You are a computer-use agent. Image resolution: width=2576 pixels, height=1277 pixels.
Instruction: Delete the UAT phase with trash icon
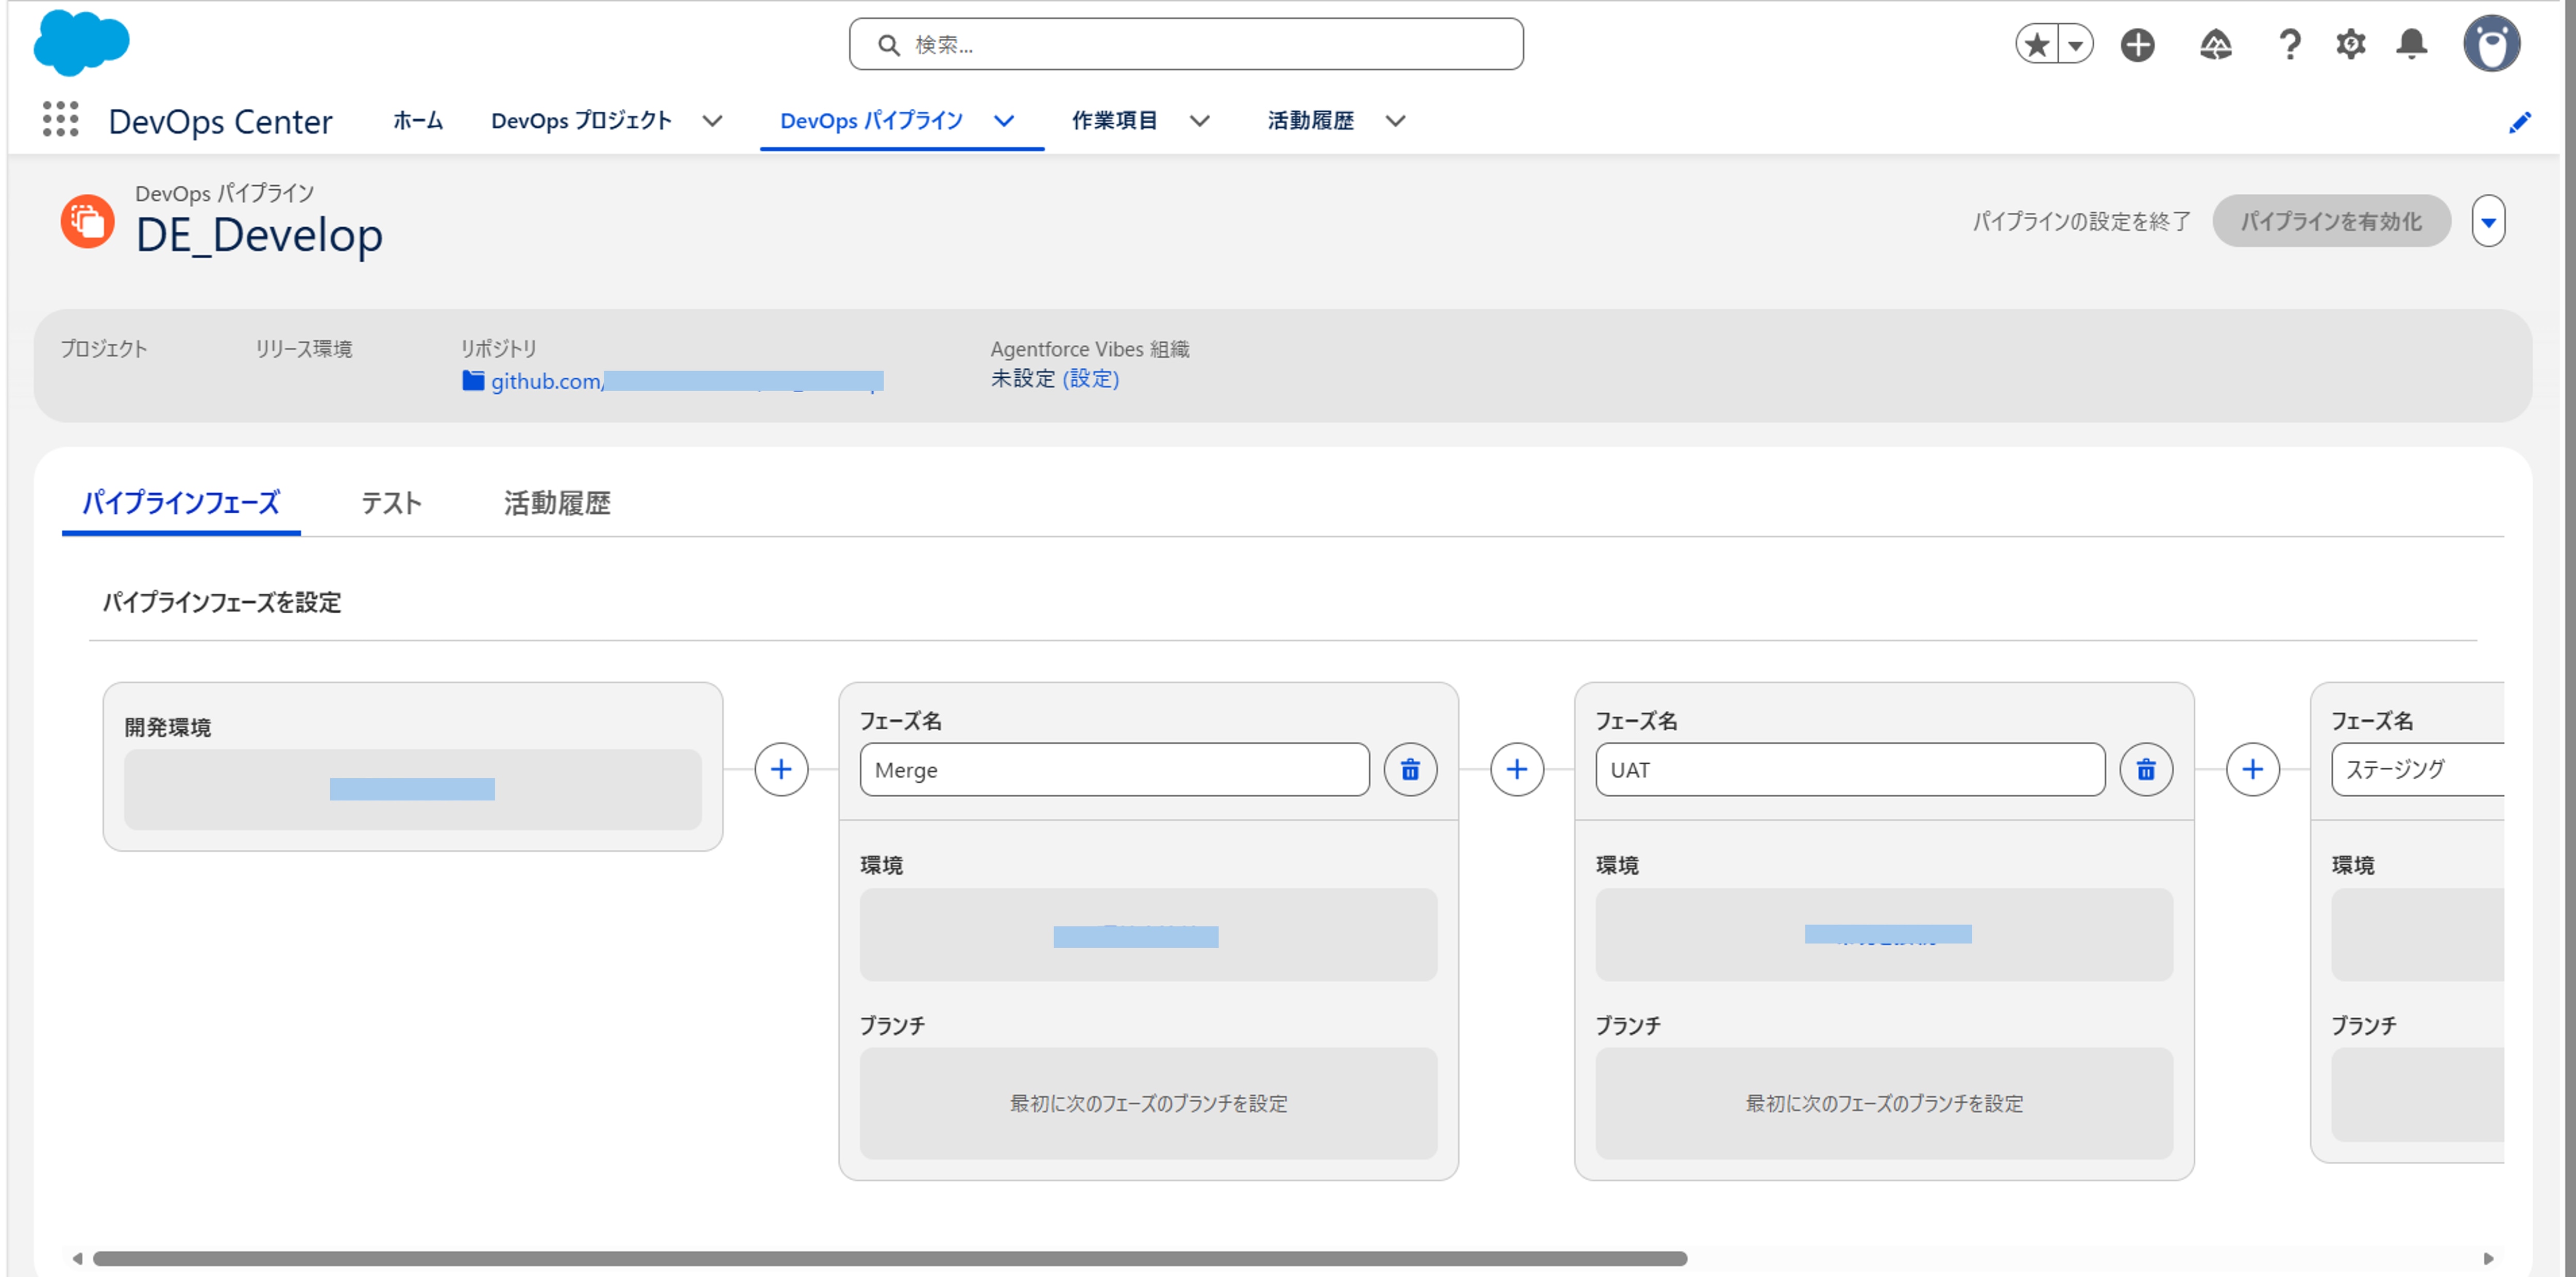coord(2146,769)
